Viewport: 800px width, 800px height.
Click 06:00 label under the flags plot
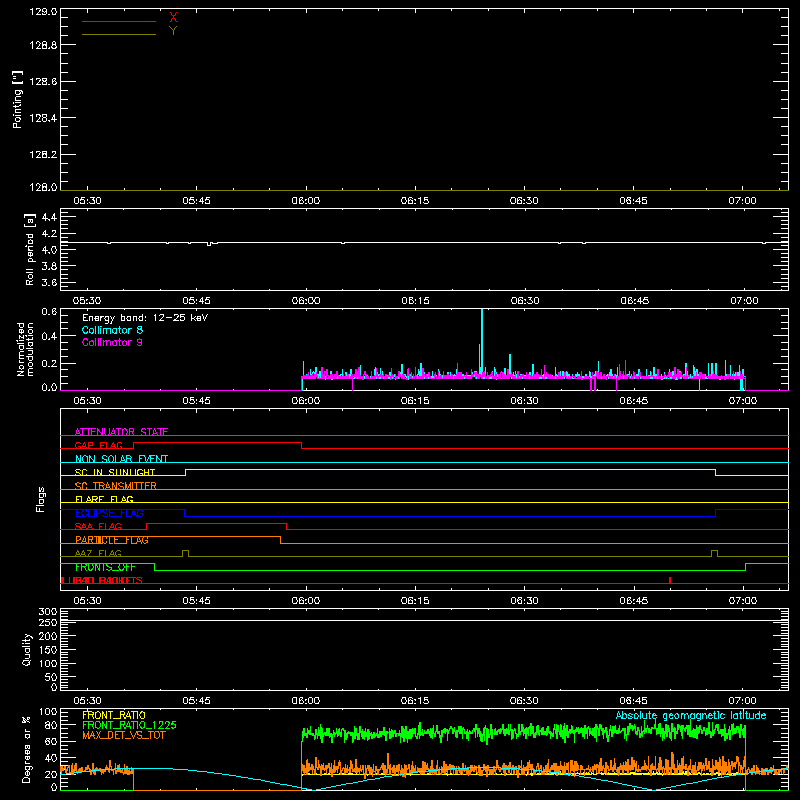pyautogui.click(x=306, y=601)
